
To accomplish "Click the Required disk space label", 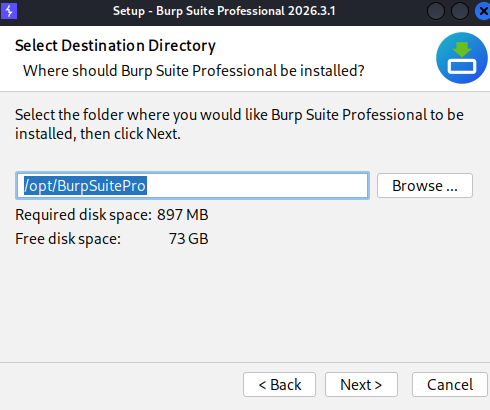I will [x=83, y=215].
